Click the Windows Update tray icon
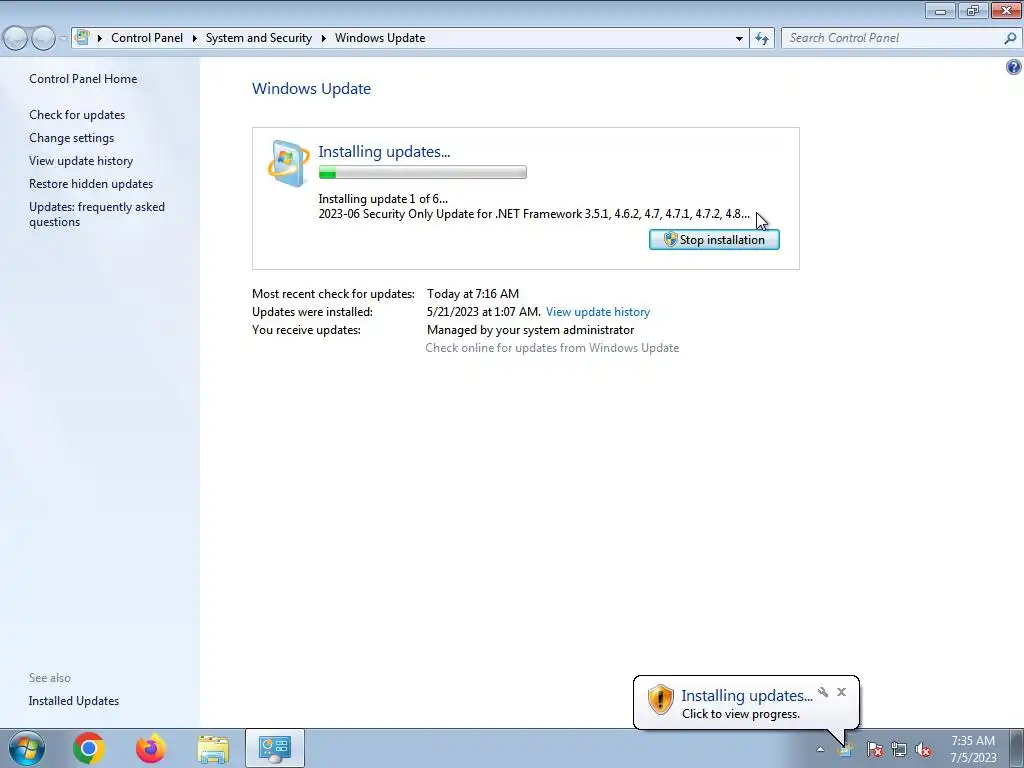The width and height of the screenshot is (1024, 768). point(845,750)
